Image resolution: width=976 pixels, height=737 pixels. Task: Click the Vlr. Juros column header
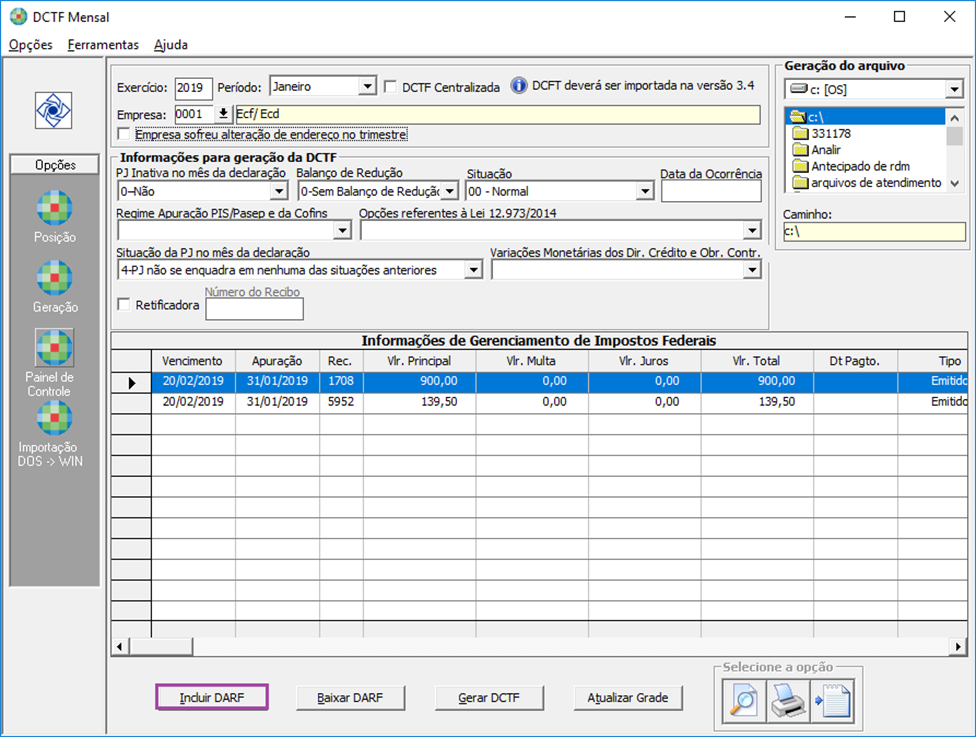point(644,361)
